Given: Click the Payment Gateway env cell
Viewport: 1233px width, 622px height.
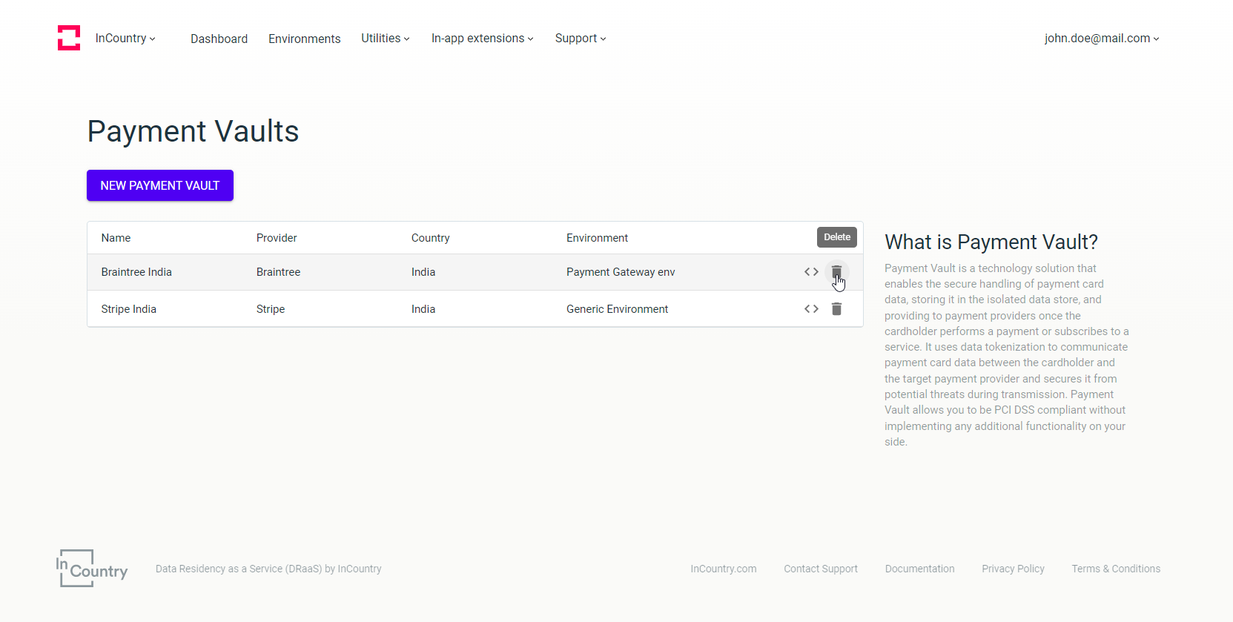Looking at the screenshot, I should coord(620,272).
